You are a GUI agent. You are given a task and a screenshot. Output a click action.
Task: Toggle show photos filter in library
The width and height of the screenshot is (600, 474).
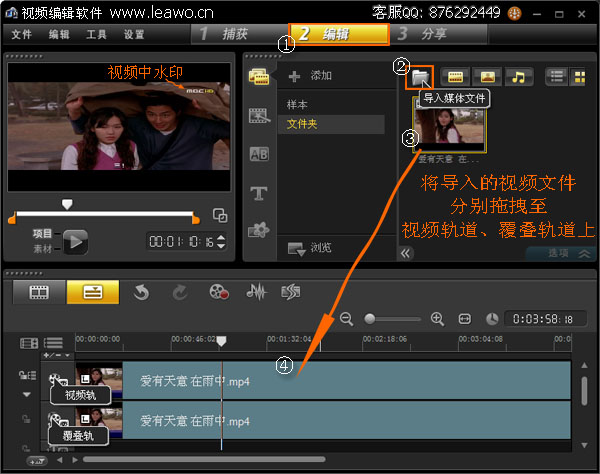tap(487, 76)
